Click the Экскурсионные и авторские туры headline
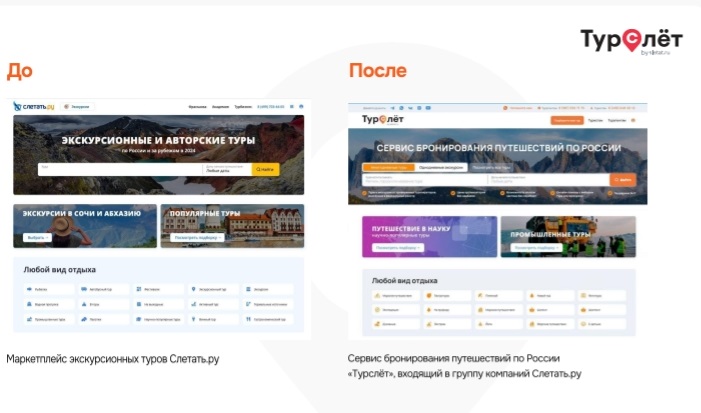This screenshot has width=701, height=413. [x=158, y=140]
